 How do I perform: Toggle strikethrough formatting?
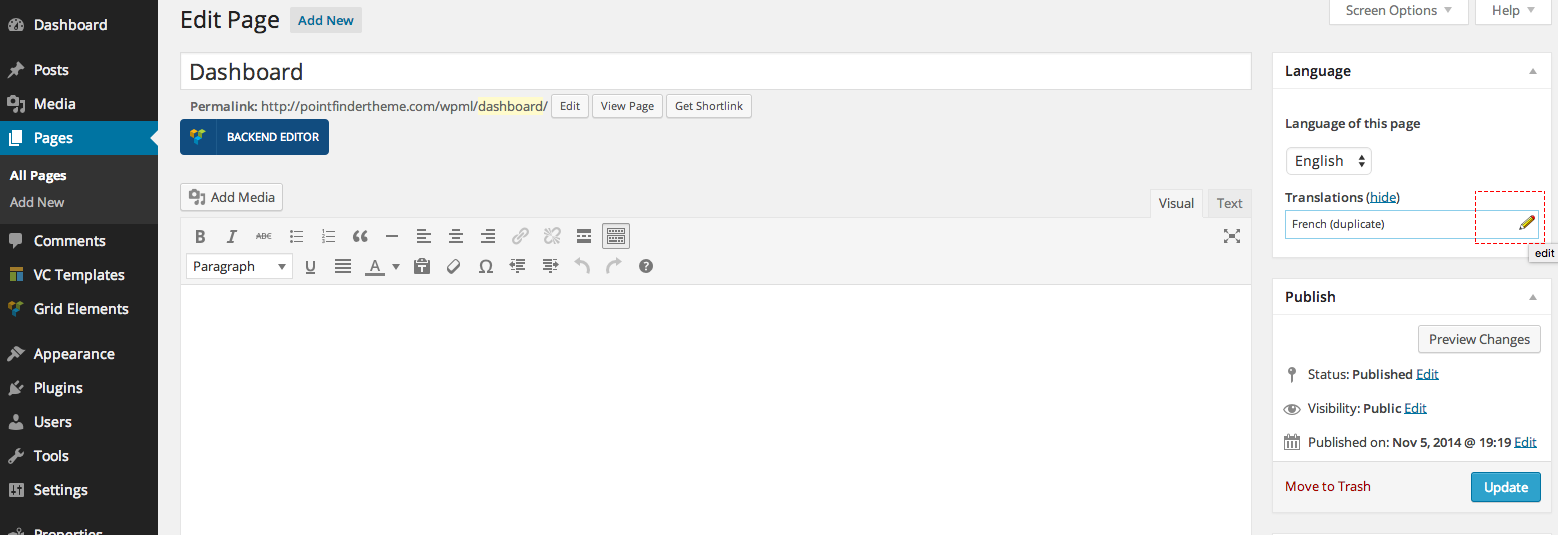point(264,237)
